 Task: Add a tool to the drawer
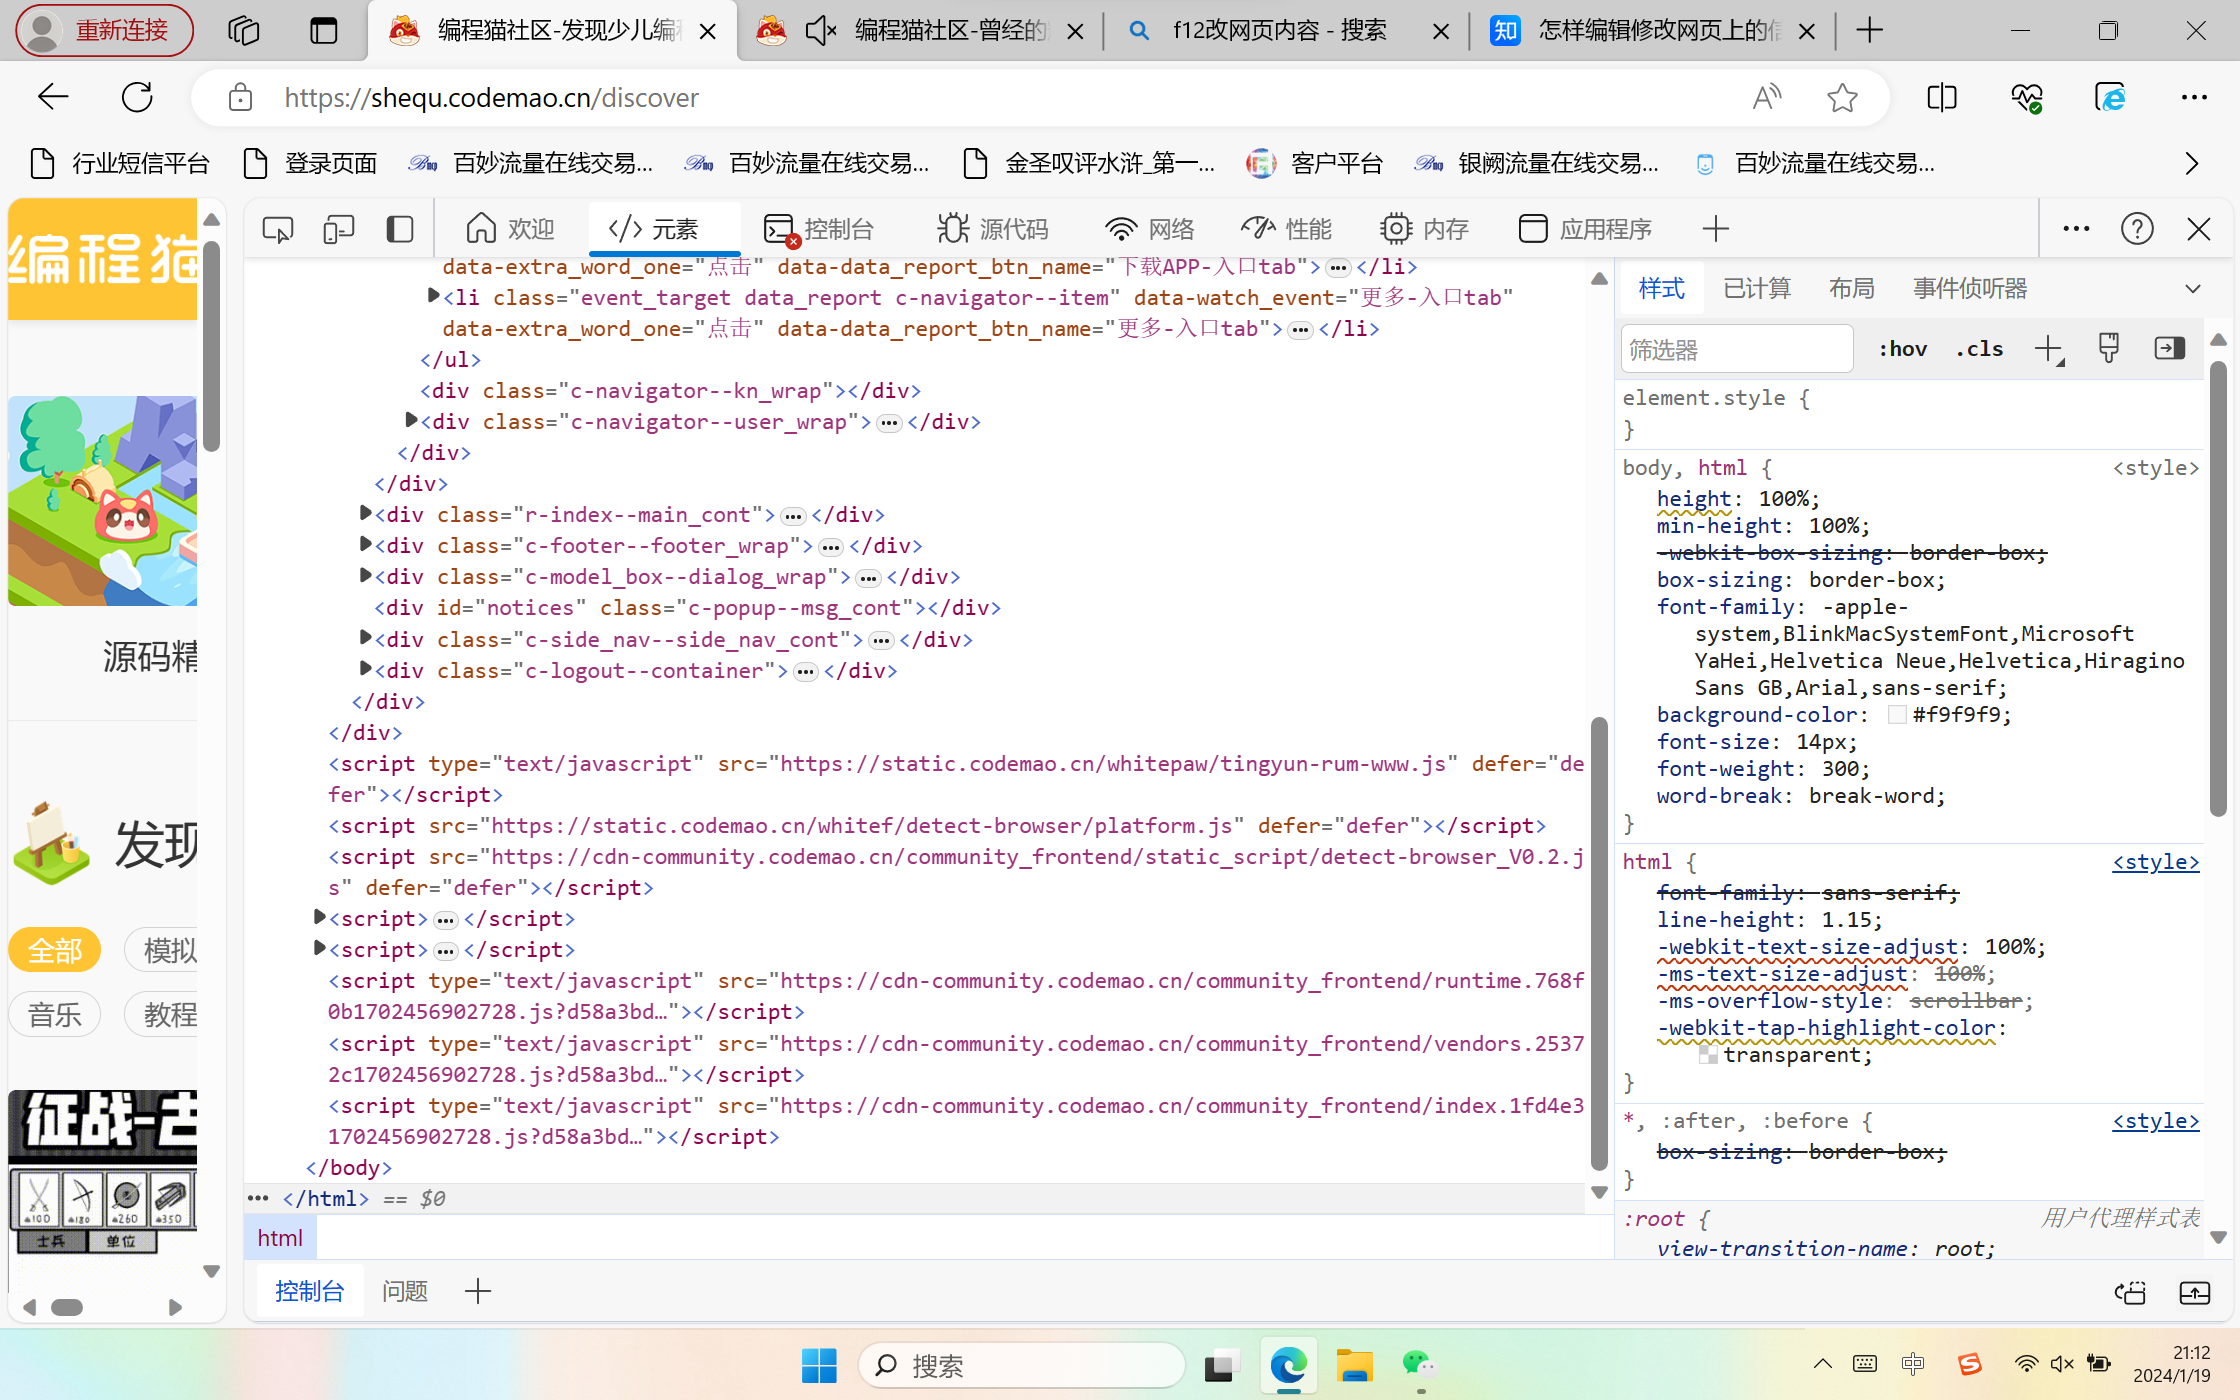pyautogui.click(x=478, y=1291)
